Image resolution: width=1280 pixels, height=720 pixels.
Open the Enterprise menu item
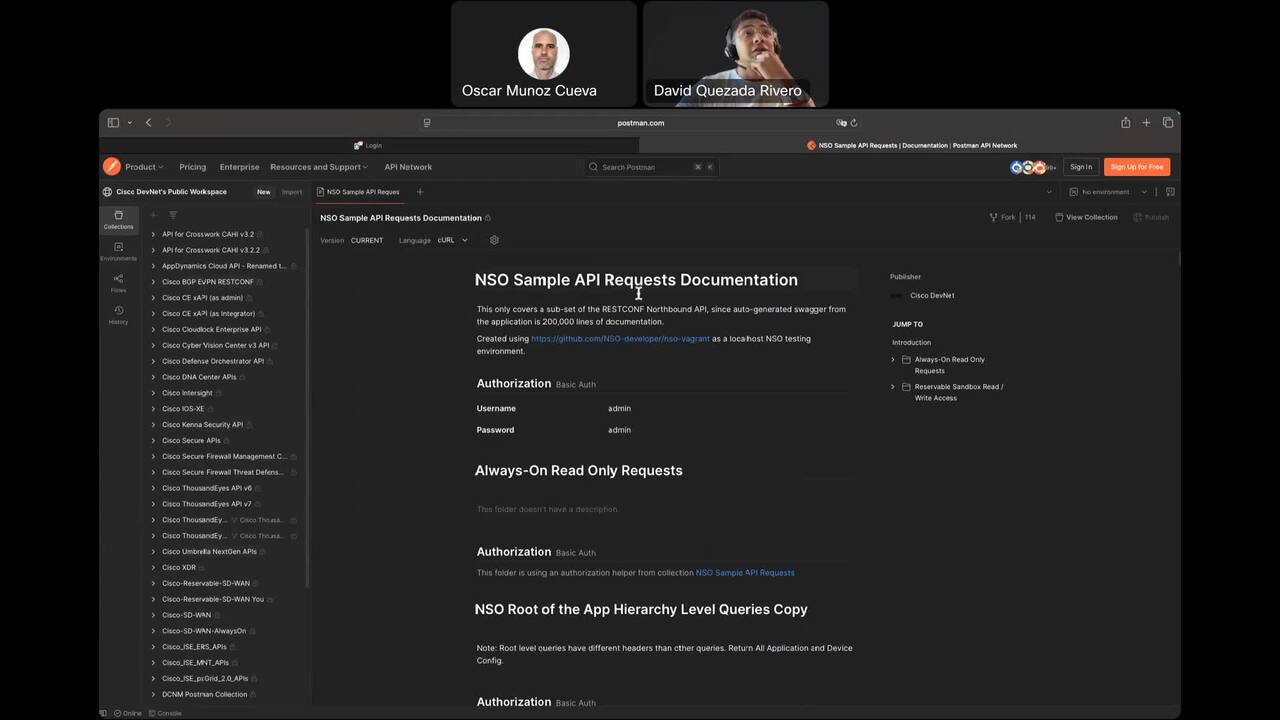[x=239, y=167]
